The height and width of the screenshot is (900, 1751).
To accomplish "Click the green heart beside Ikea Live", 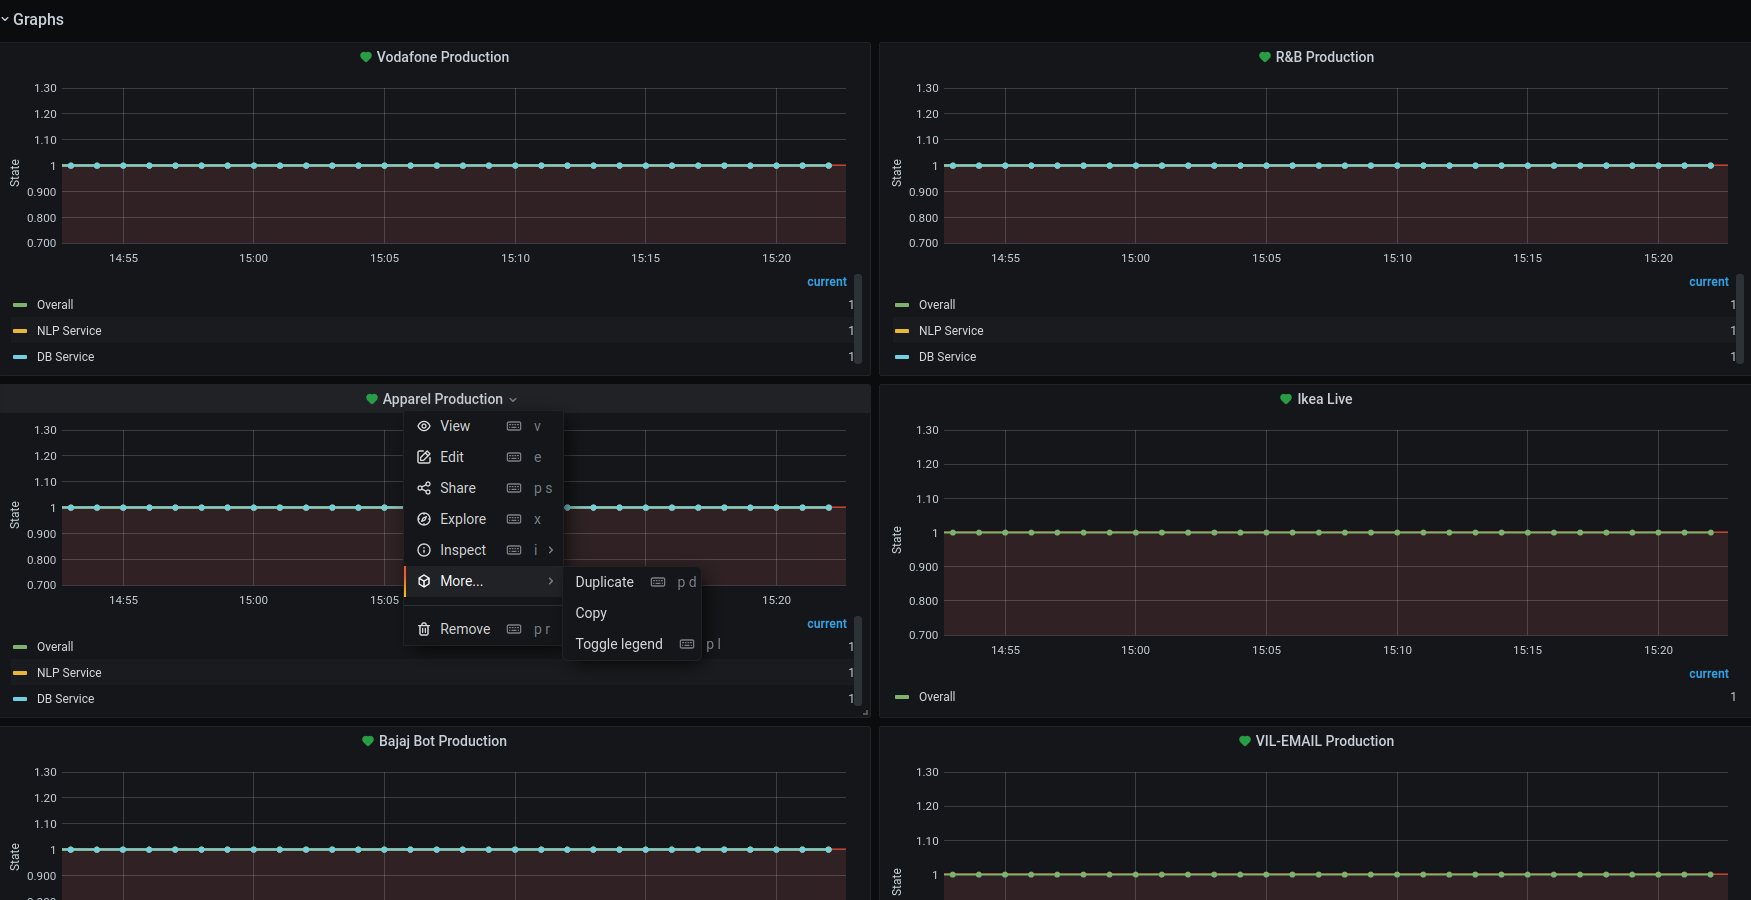I will (x=1286, y=399).
